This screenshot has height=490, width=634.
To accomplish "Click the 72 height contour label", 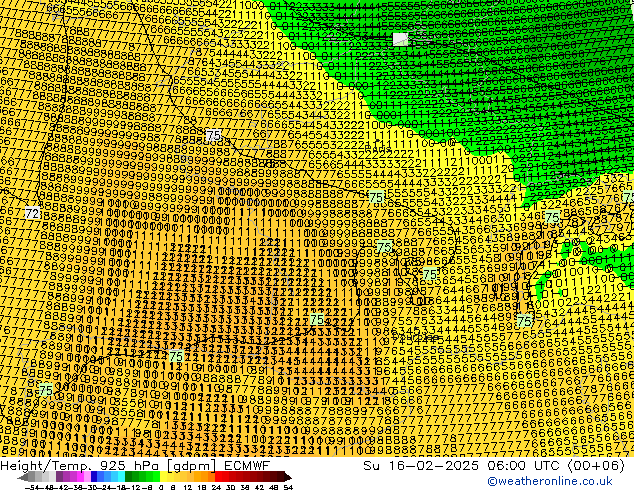I will click(x=32, y=213).
